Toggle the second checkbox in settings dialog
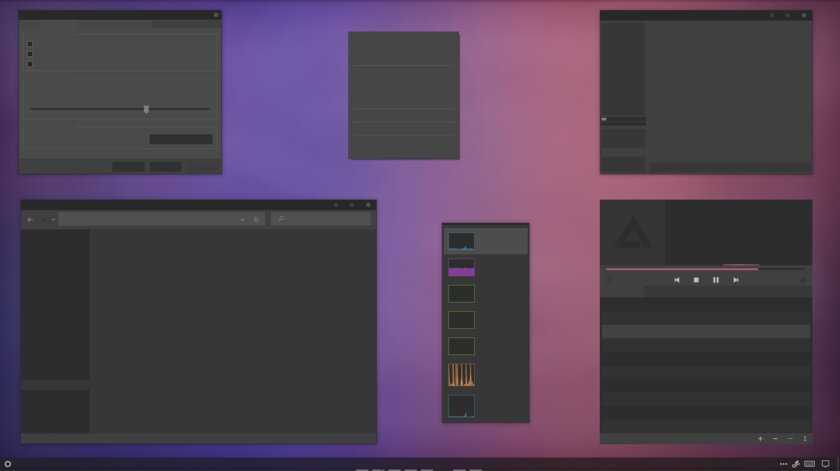This screenshot has height=471, width=840. click(x=30, y=54)
